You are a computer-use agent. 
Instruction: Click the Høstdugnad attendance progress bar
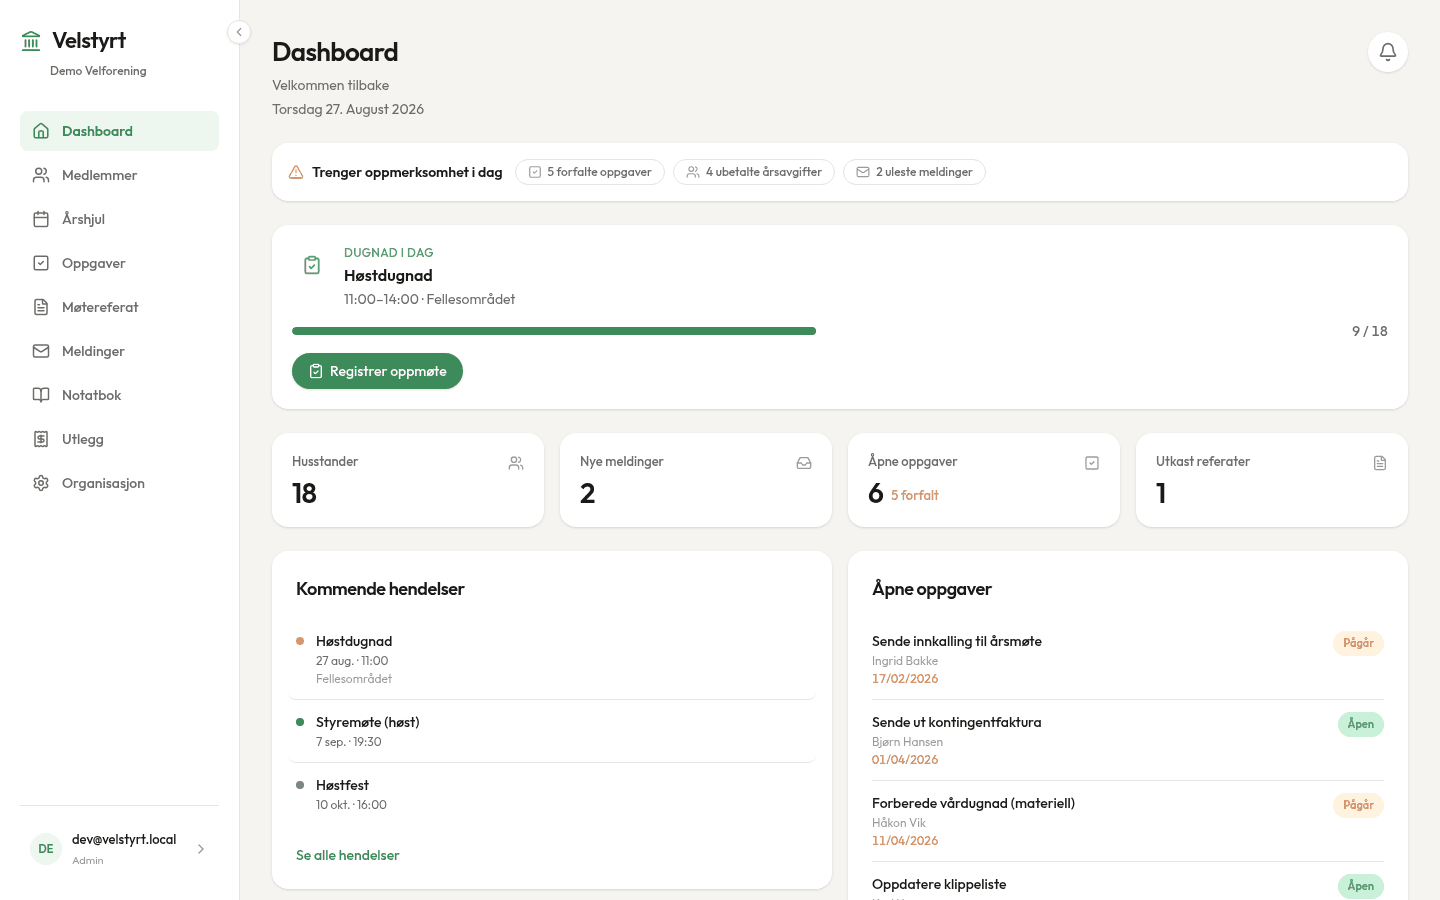pyautogui.click(x=814, y=331)
